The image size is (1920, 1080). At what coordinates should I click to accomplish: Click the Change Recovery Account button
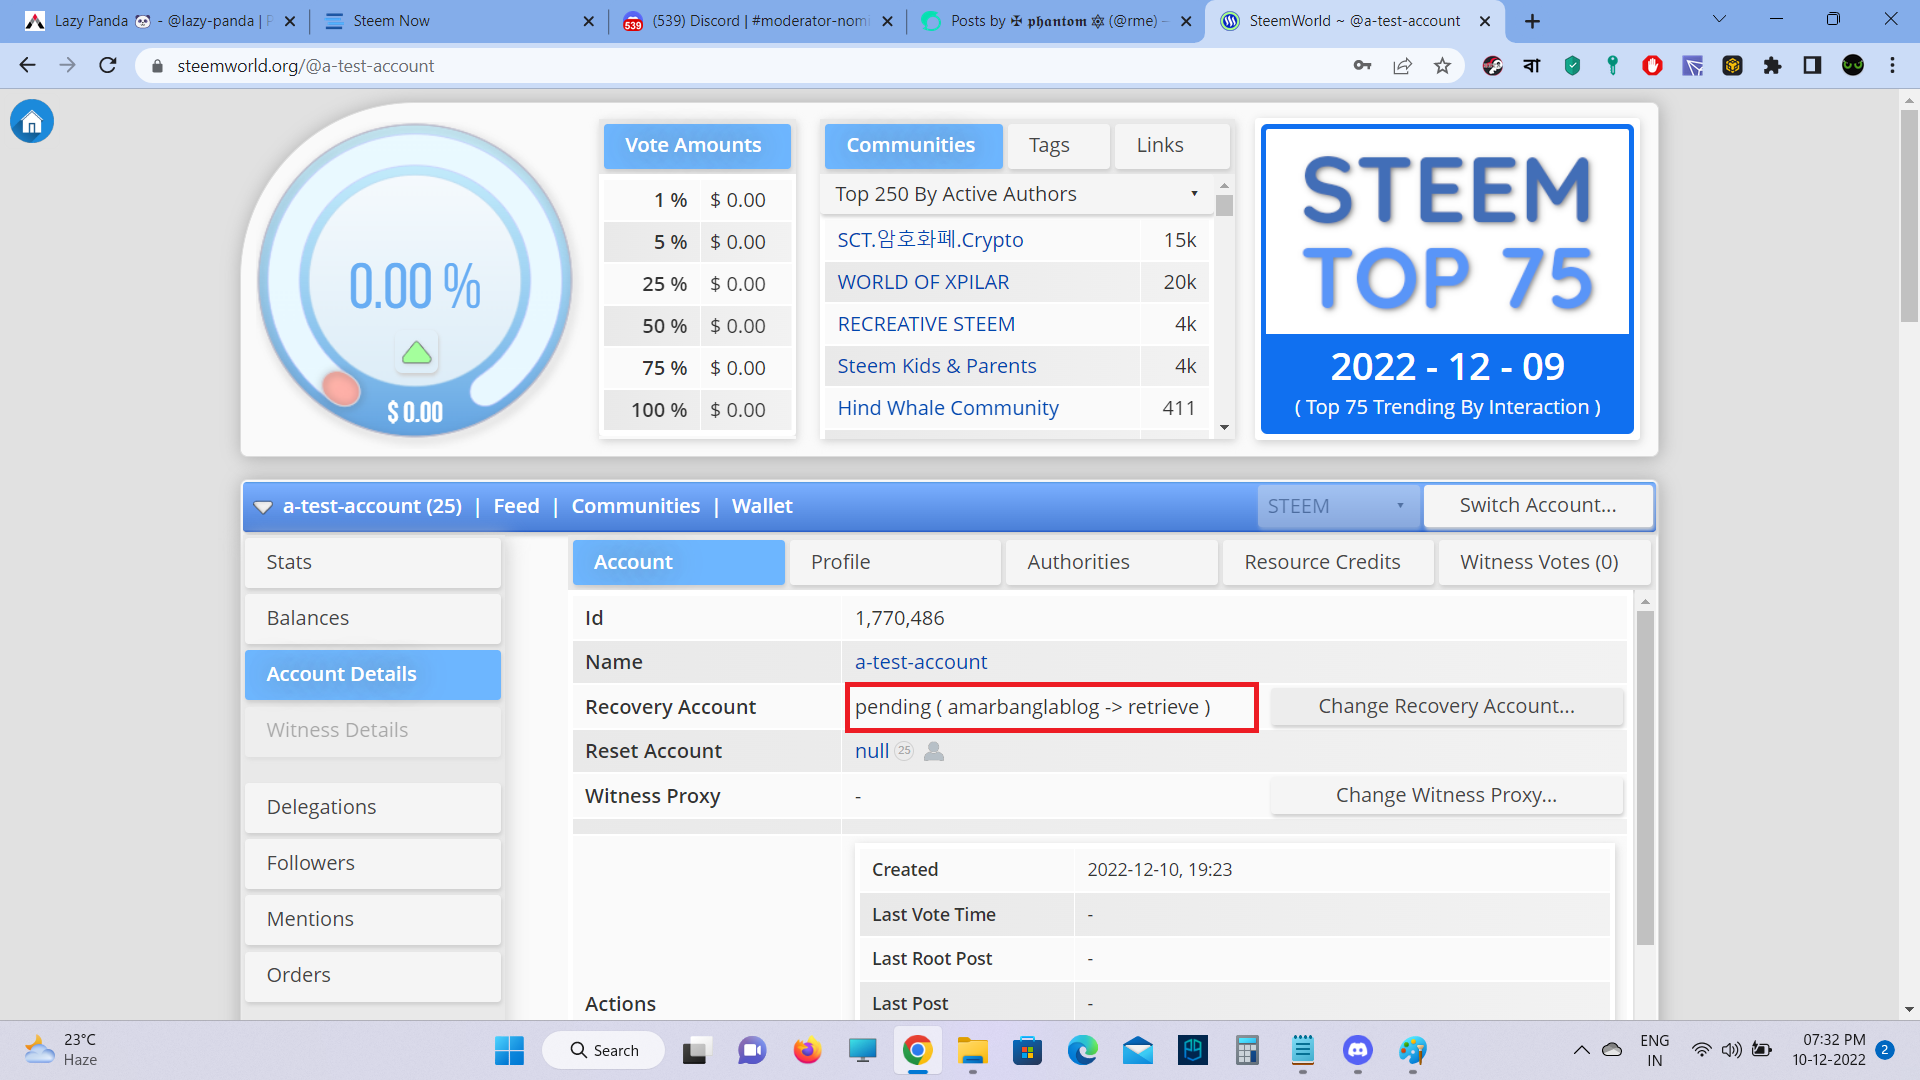pos(1445,706)
